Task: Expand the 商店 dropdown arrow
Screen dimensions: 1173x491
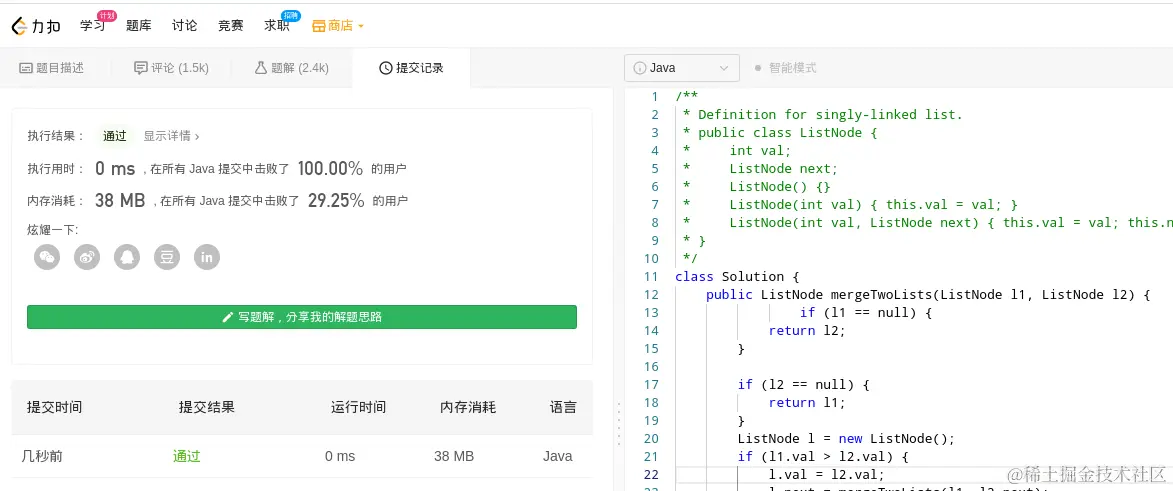Action: 361,26
